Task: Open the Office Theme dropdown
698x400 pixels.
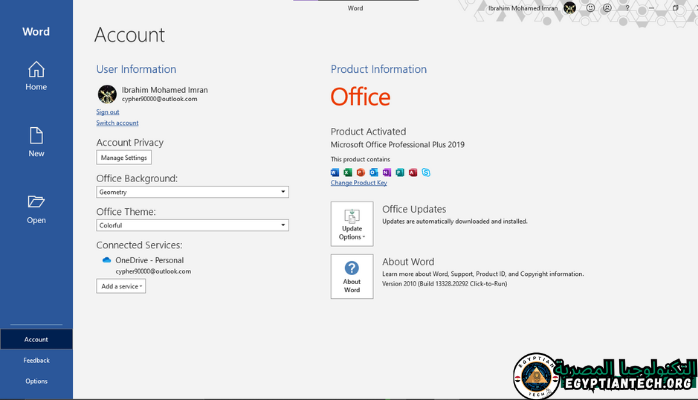Action: [x=192, y=225]
